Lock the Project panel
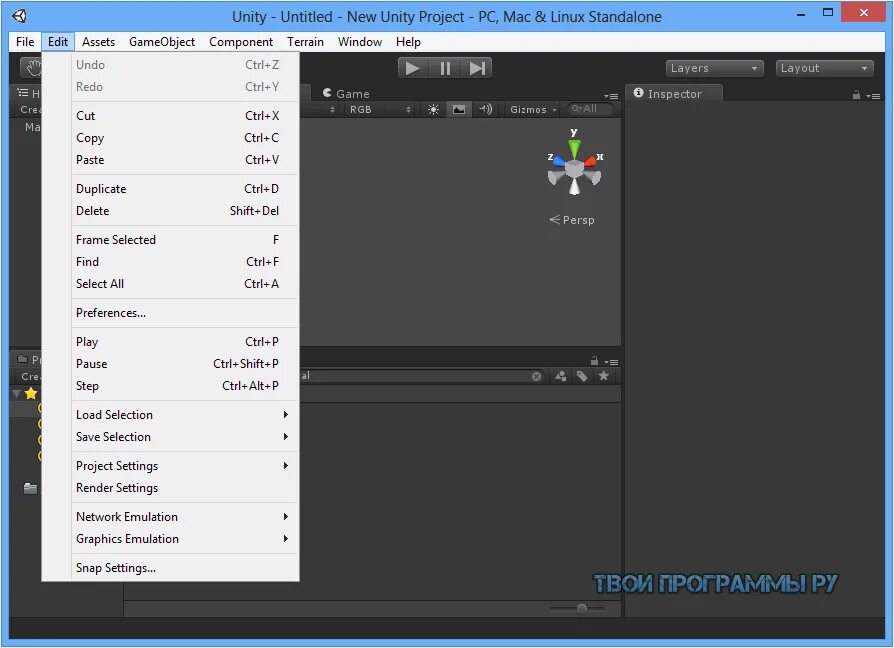This screenshot has width=894, height=648. pyautogui.click(x=594, y=361)
